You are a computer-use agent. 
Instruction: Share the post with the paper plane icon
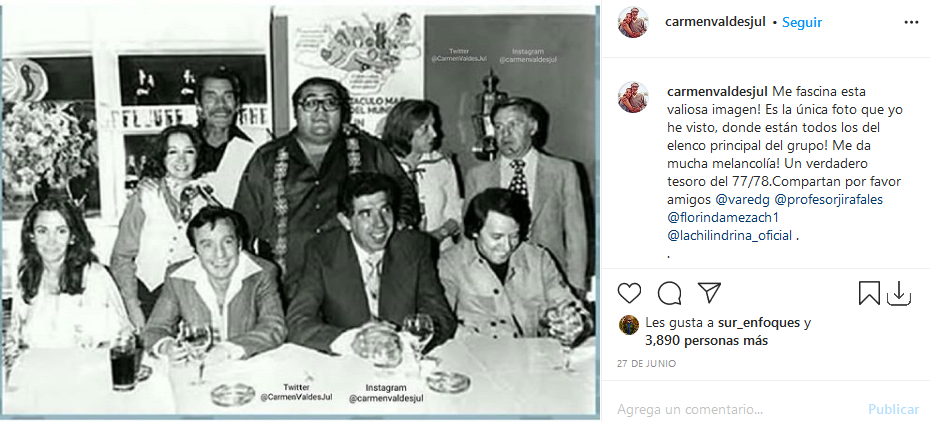(709, 293)
